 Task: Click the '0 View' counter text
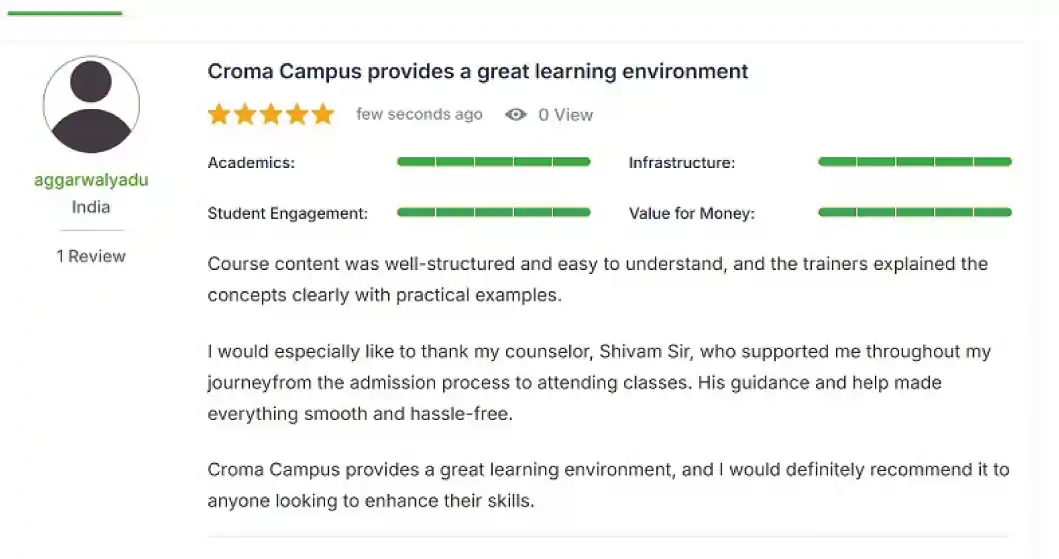565,115
